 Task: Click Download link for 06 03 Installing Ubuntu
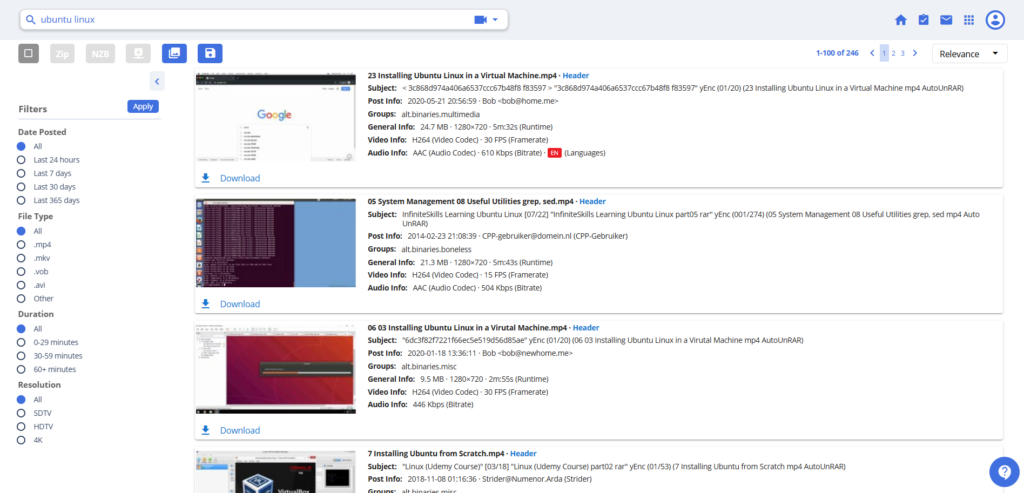(x=240, y=430)
